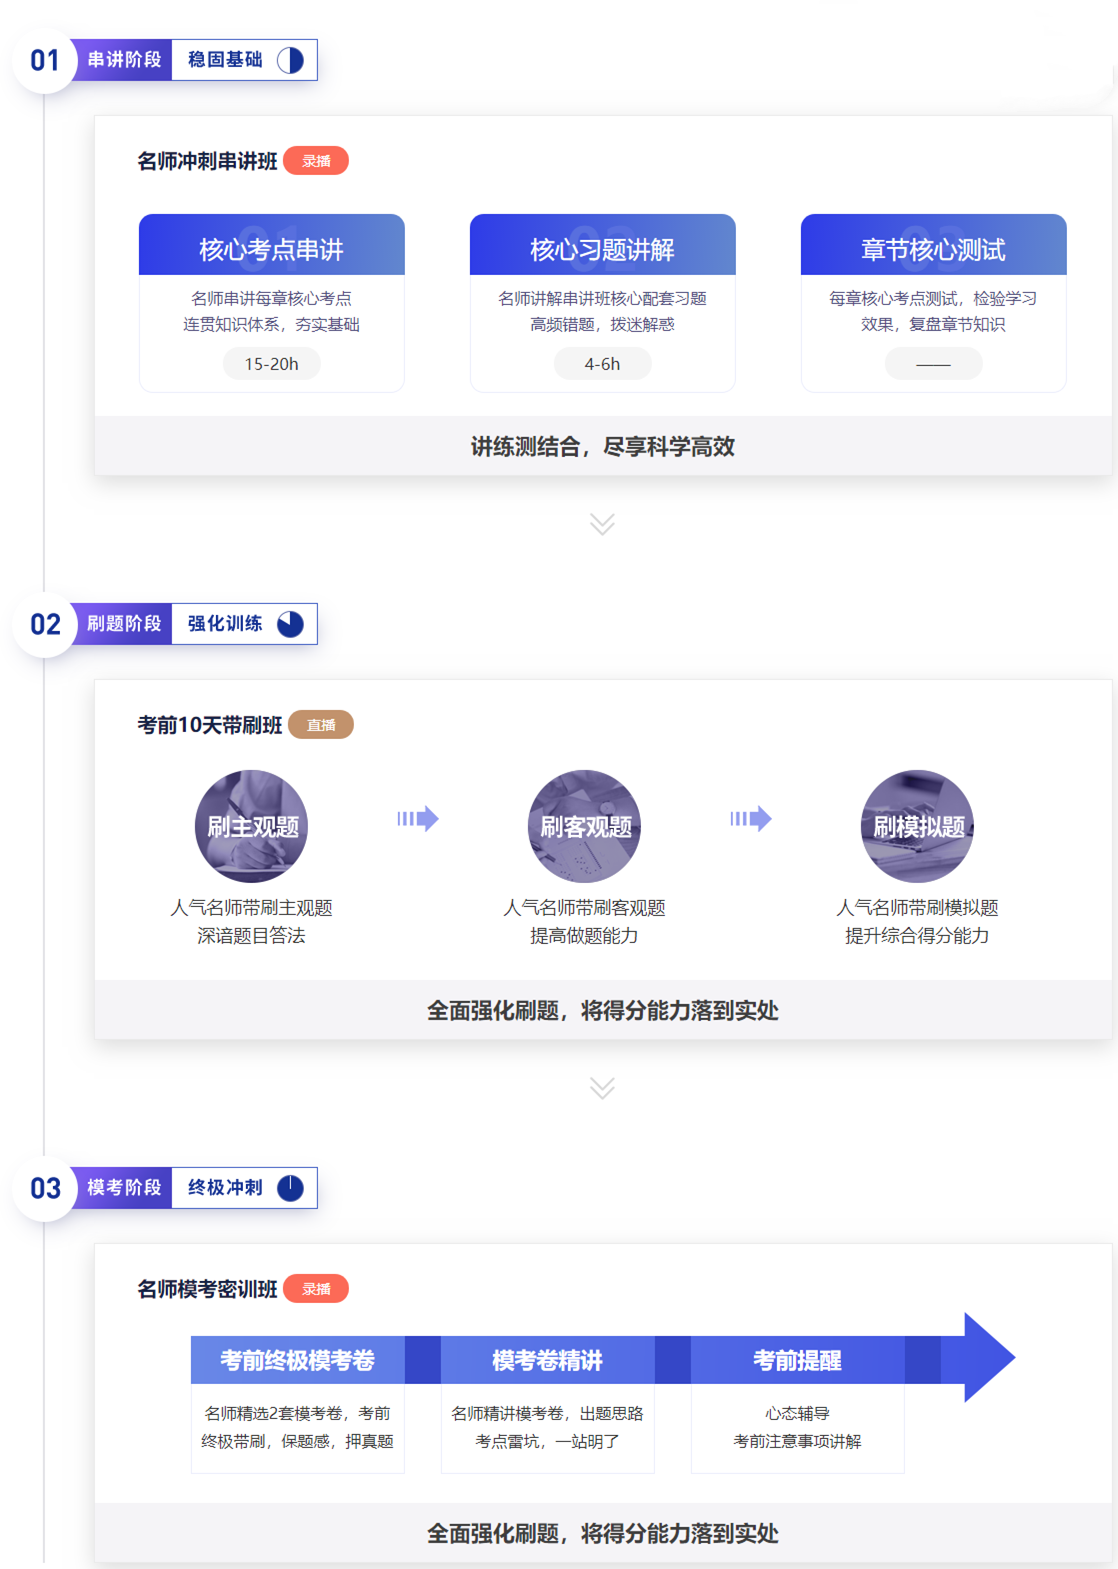Click the full circle icon for stage 03

point(290,1188)
